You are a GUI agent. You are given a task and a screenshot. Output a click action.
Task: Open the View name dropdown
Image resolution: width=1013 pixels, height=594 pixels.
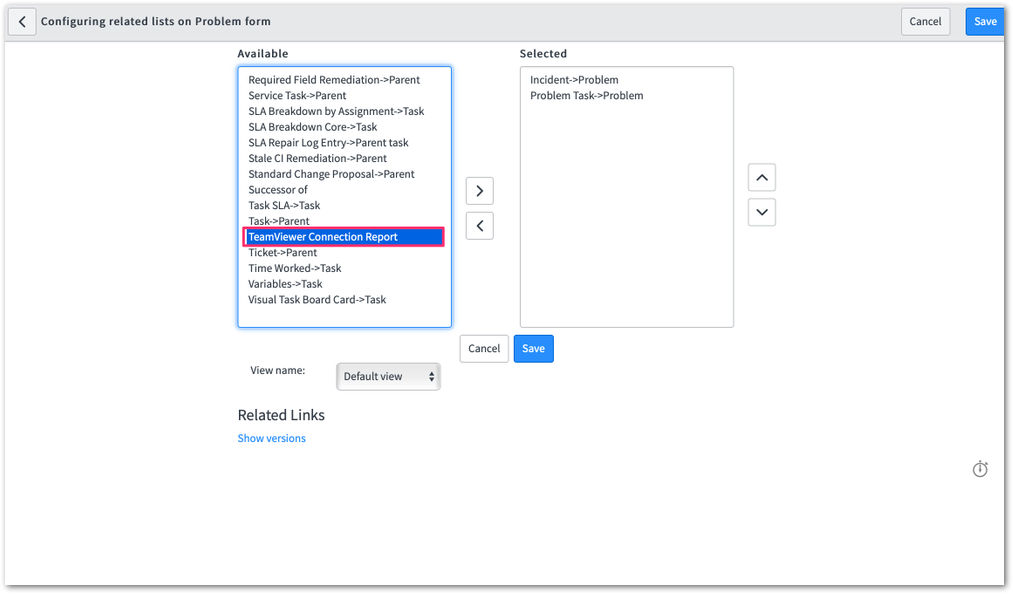[x=388, y=376]
